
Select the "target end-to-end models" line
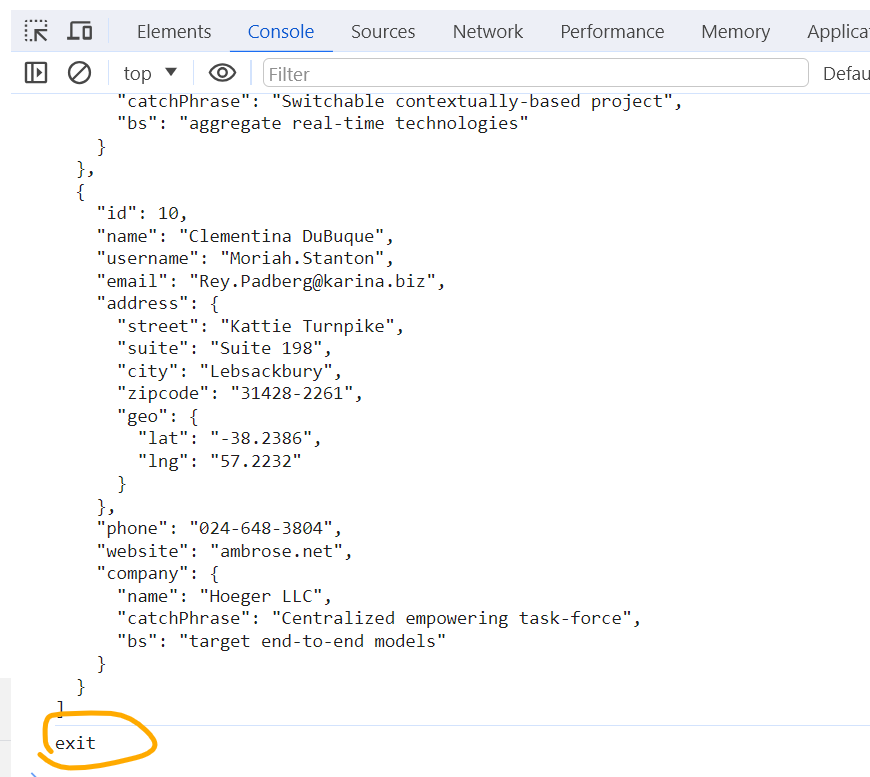pyautogui.click(x=281, y=641)
